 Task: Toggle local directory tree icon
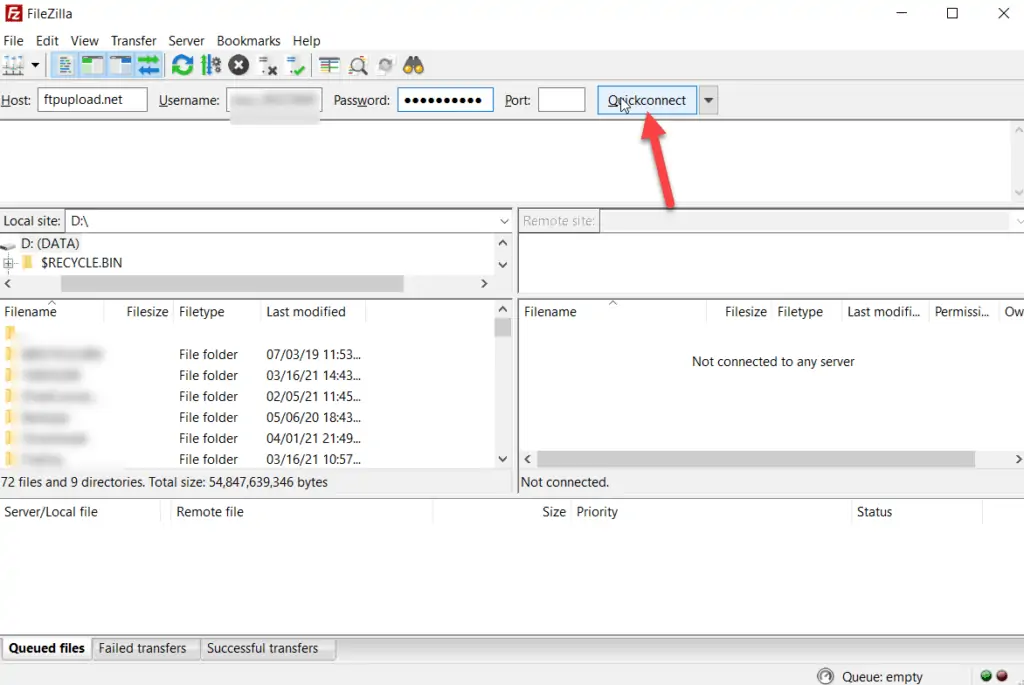93,65
